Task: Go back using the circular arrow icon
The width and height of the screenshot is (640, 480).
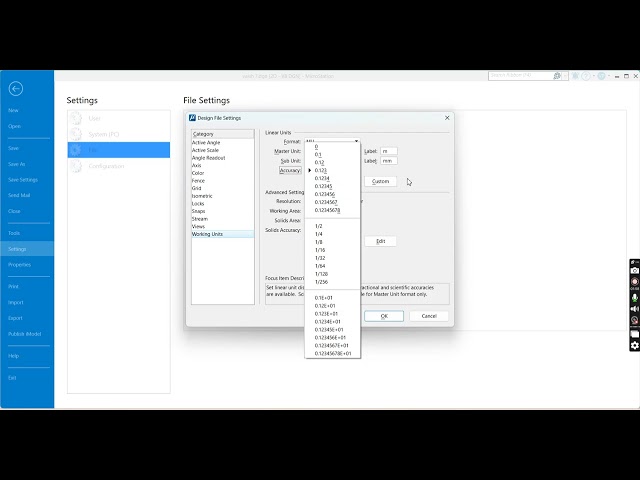Action: [x=16, y=89]
